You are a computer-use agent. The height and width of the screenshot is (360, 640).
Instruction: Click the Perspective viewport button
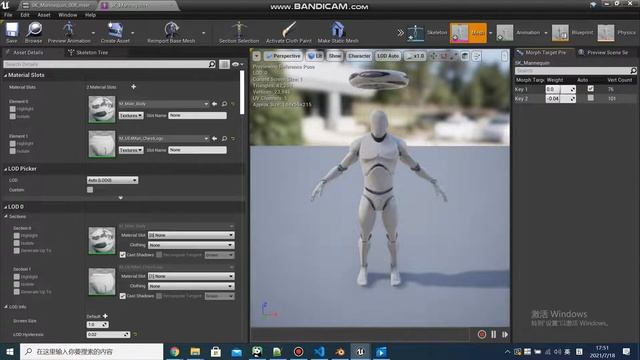pyautogui.click(x=282, y=56)
